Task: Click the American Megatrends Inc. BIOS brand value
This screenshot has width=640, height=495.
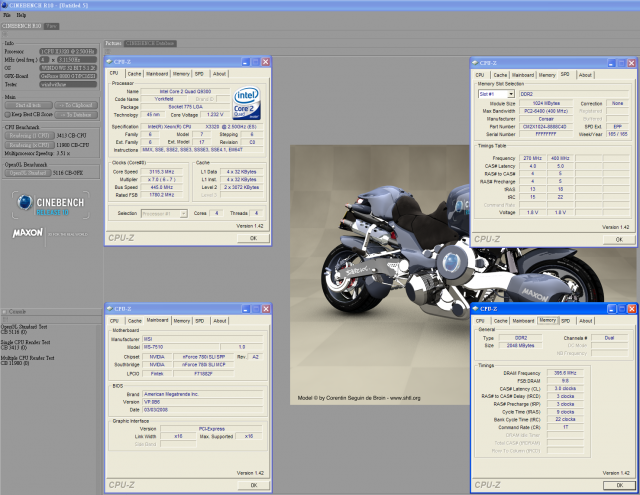Action: (x=203, y=395)
